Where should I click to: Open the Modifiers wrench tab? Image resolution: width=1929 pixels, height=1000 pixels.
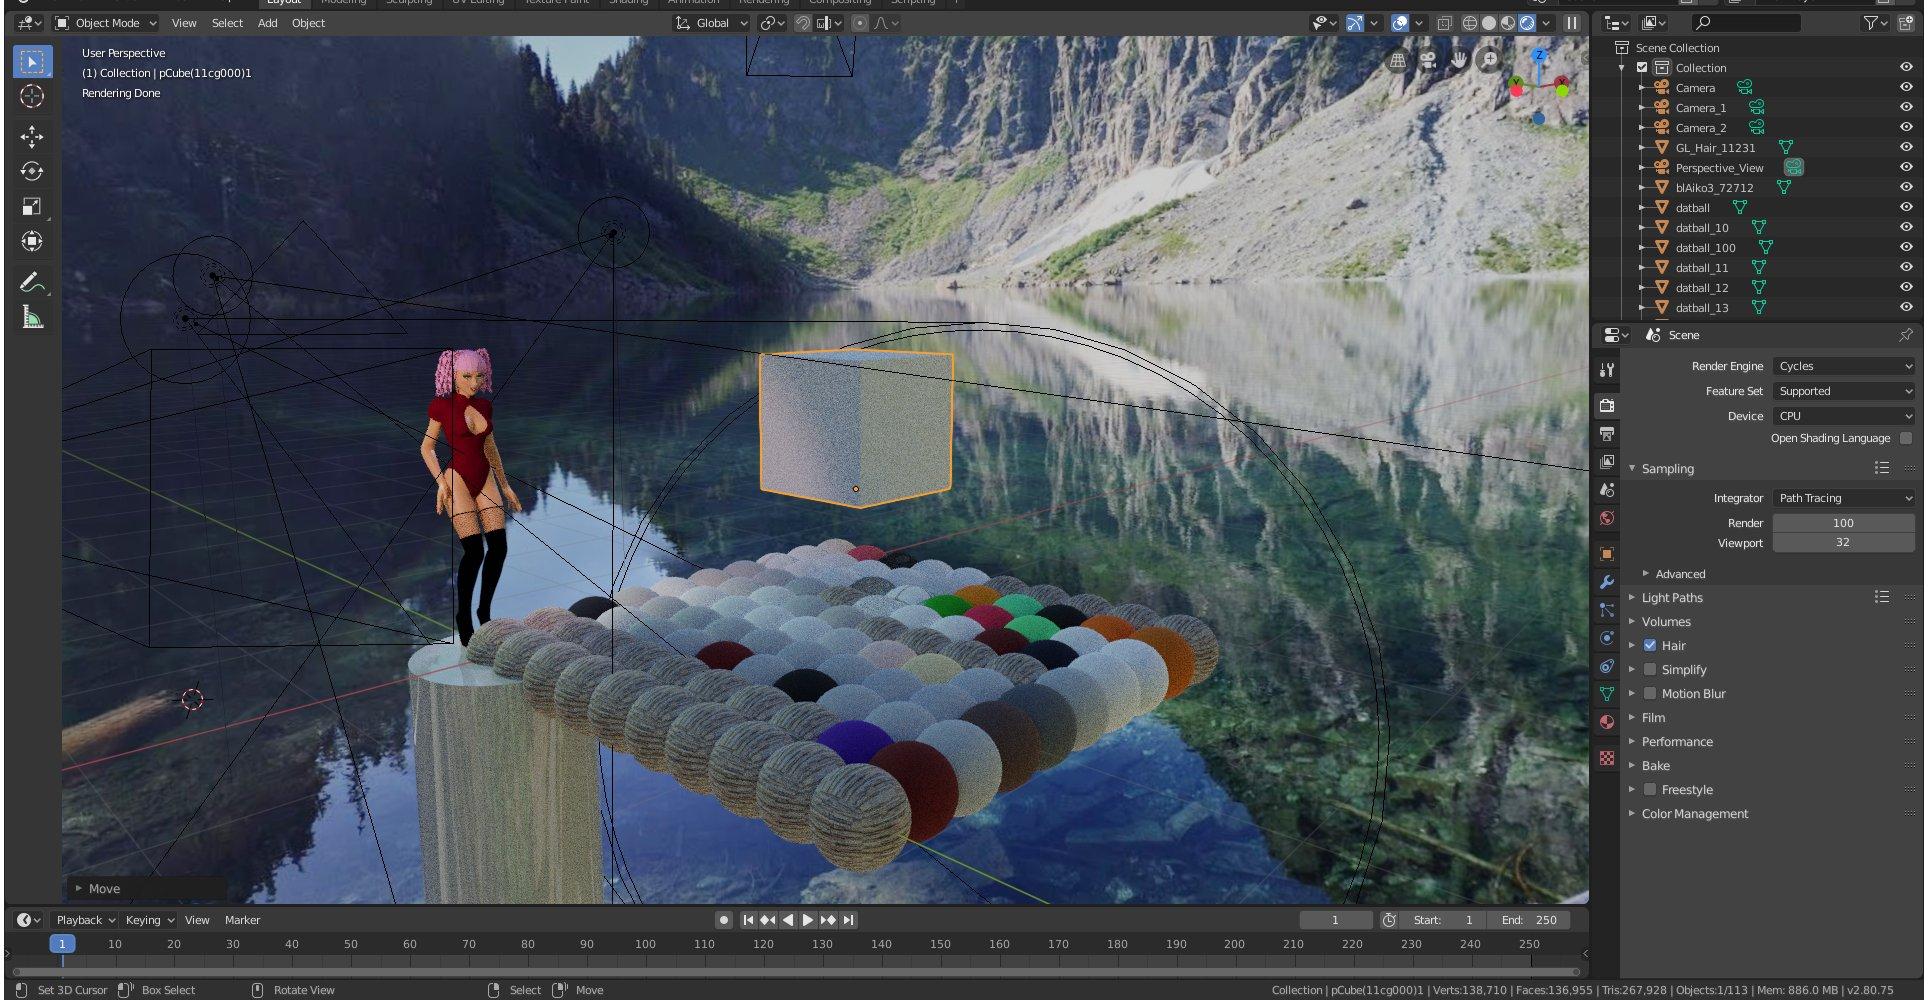coord(1607,582)
